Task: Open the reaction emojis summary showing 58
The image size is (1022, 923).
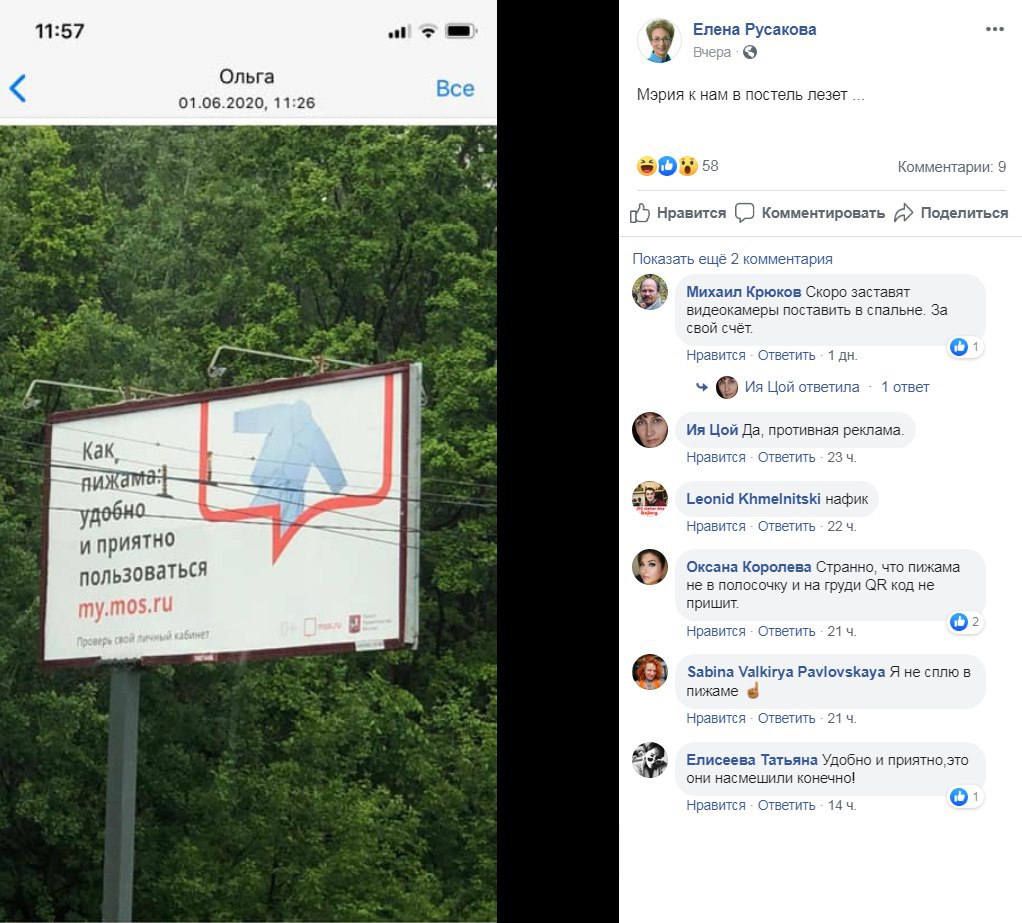Action: [x=677, y=166]
